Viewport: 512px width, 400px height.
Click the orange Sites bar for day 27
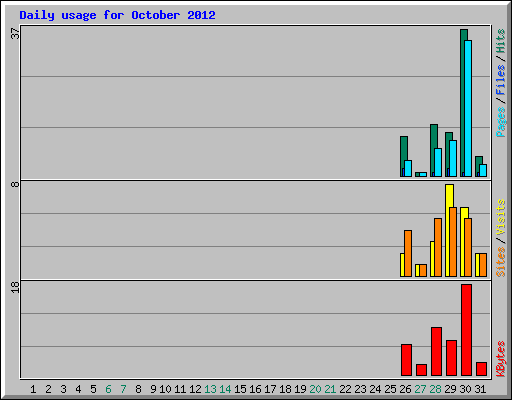click(423, 270)
